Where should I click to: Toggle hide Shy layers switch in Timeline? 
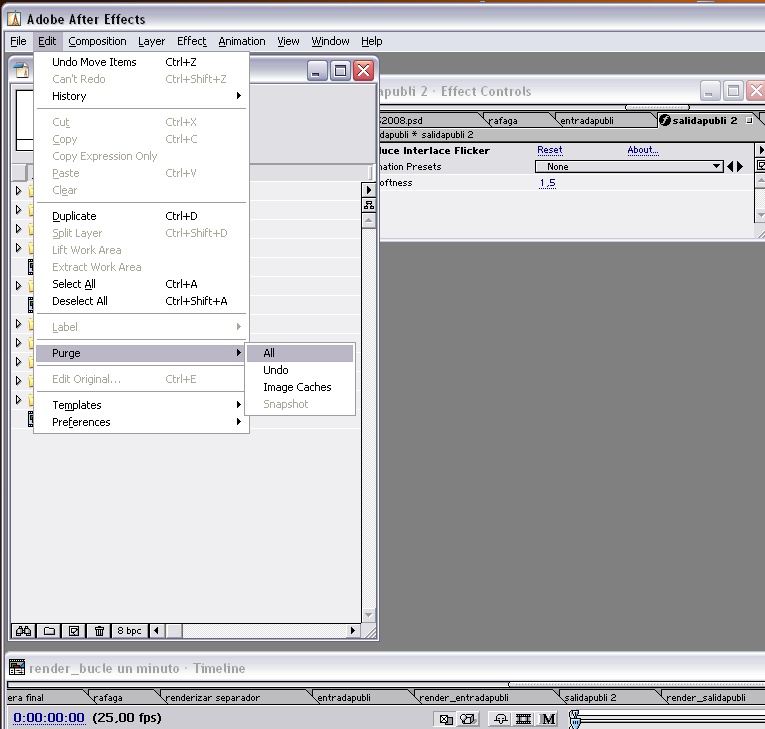tap(501, 719)
